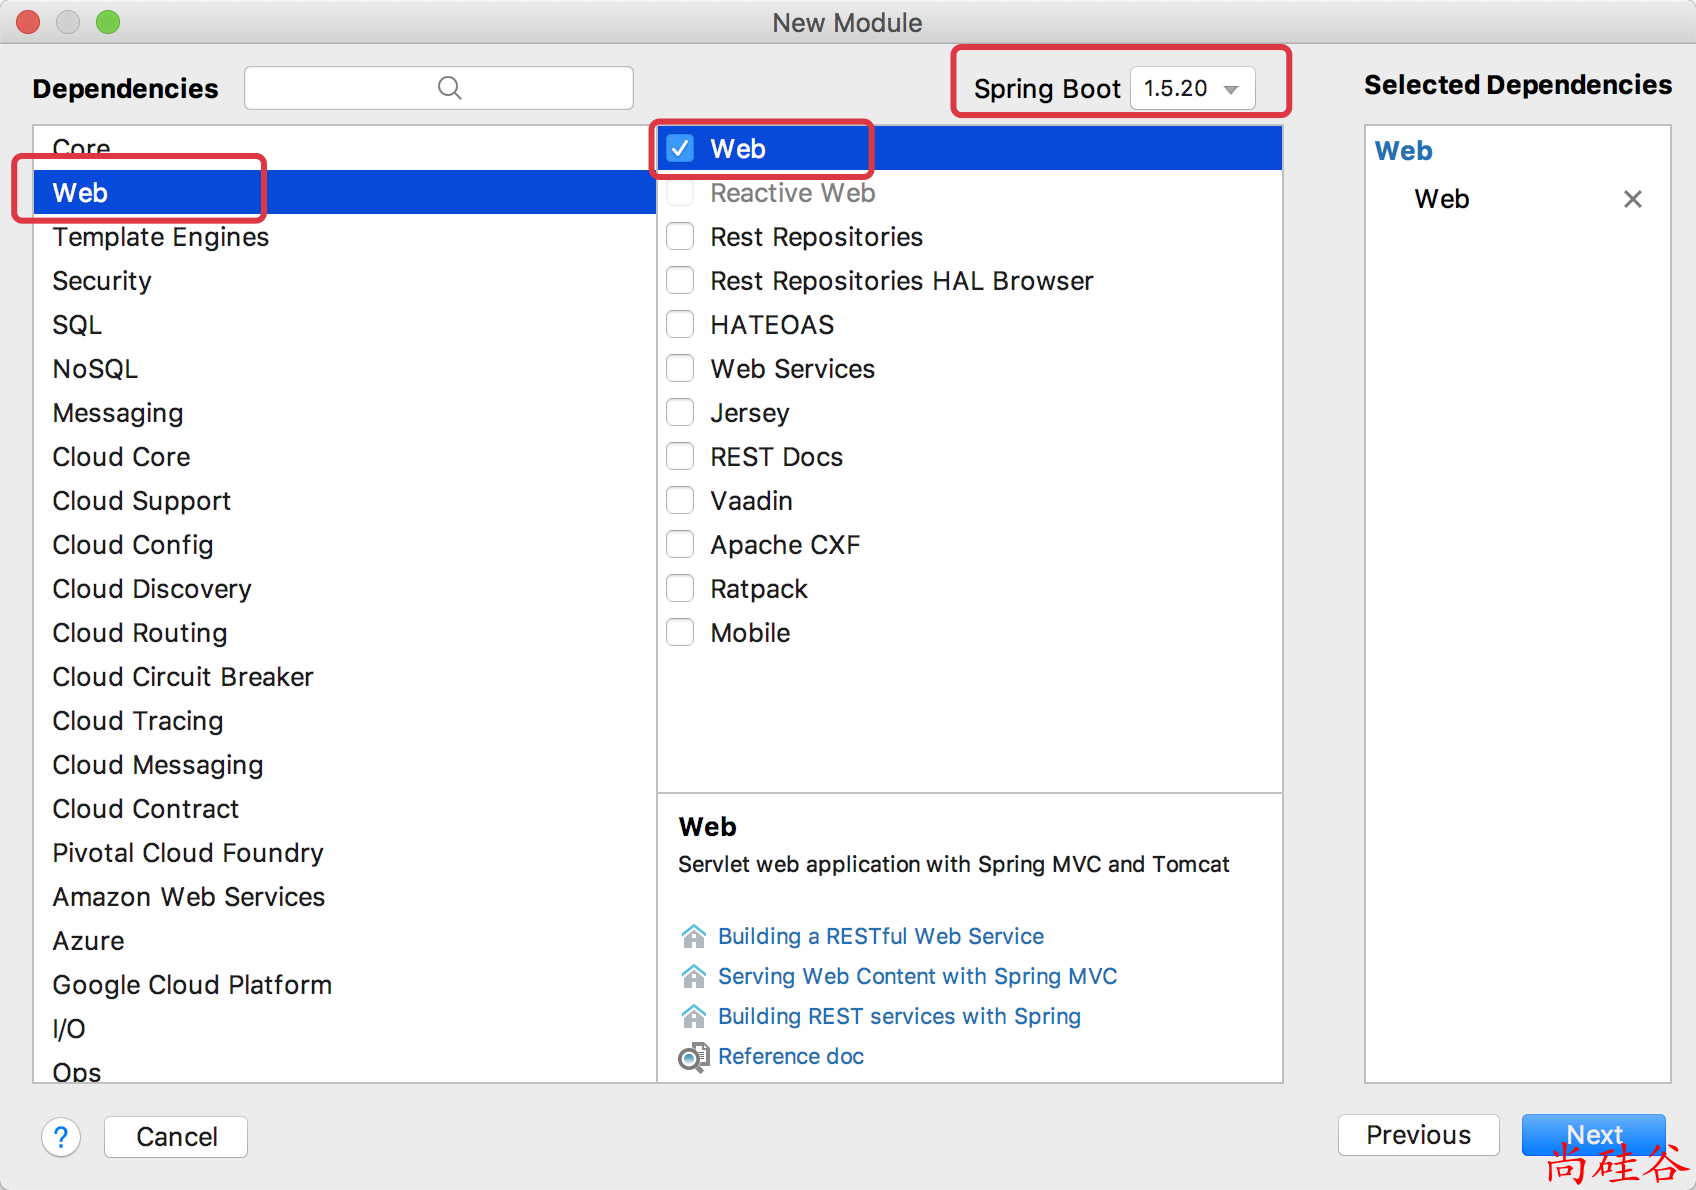The height and width of the screenshot is (1190, 1696).
Task: Choose the Cloud Config category
Action: click(x=344, y=545)
